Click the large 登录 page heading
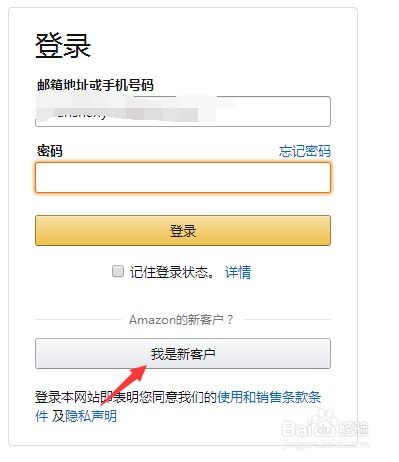Image resolution: width=399 pixels, height=462 pixels. pos(63,46)
